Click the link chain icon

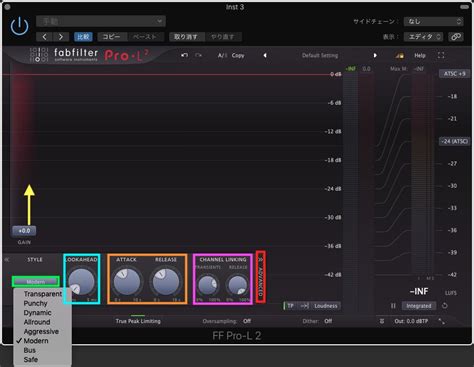[456, 37]
